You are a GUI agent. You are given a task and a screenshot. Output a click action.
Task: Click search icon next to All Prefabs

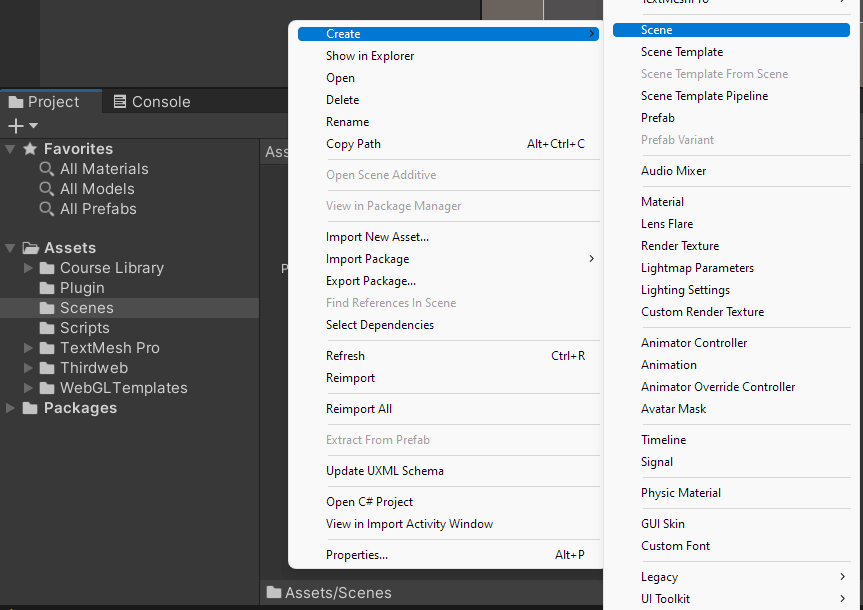tap(47, 209)
